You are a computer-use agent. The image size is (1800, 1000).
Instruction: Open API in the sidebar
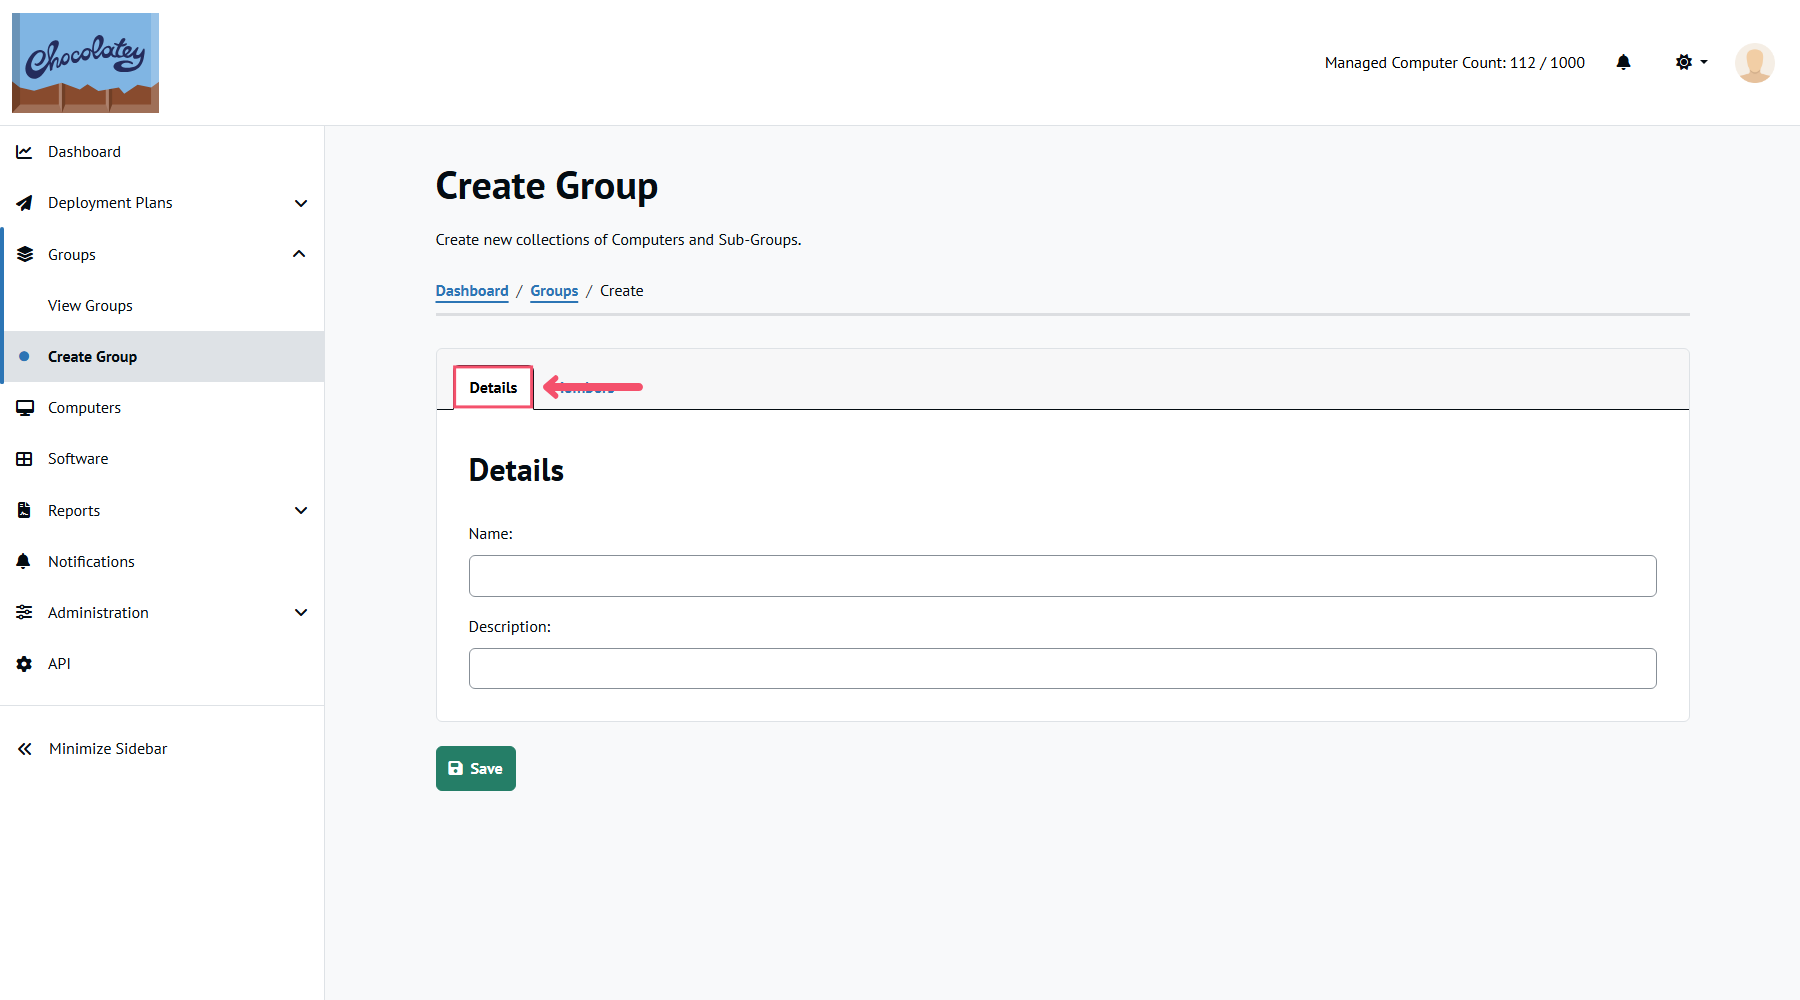click(x=162, y=664)
